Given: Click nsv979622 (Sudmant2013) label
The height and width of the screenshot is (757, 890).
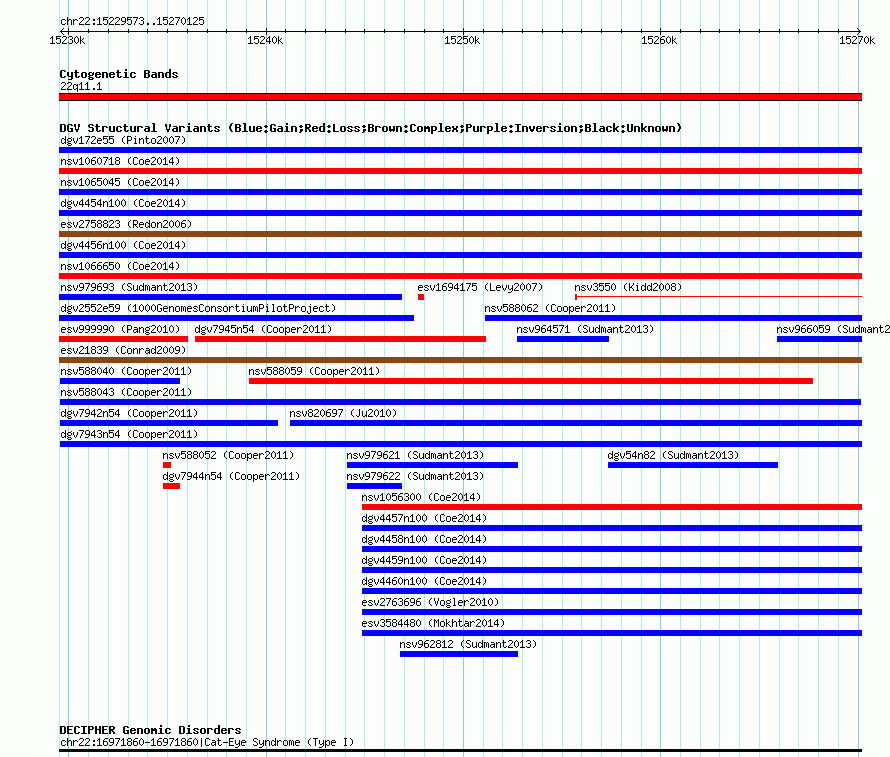Looking at the screenshot, I should click(415, 476).
